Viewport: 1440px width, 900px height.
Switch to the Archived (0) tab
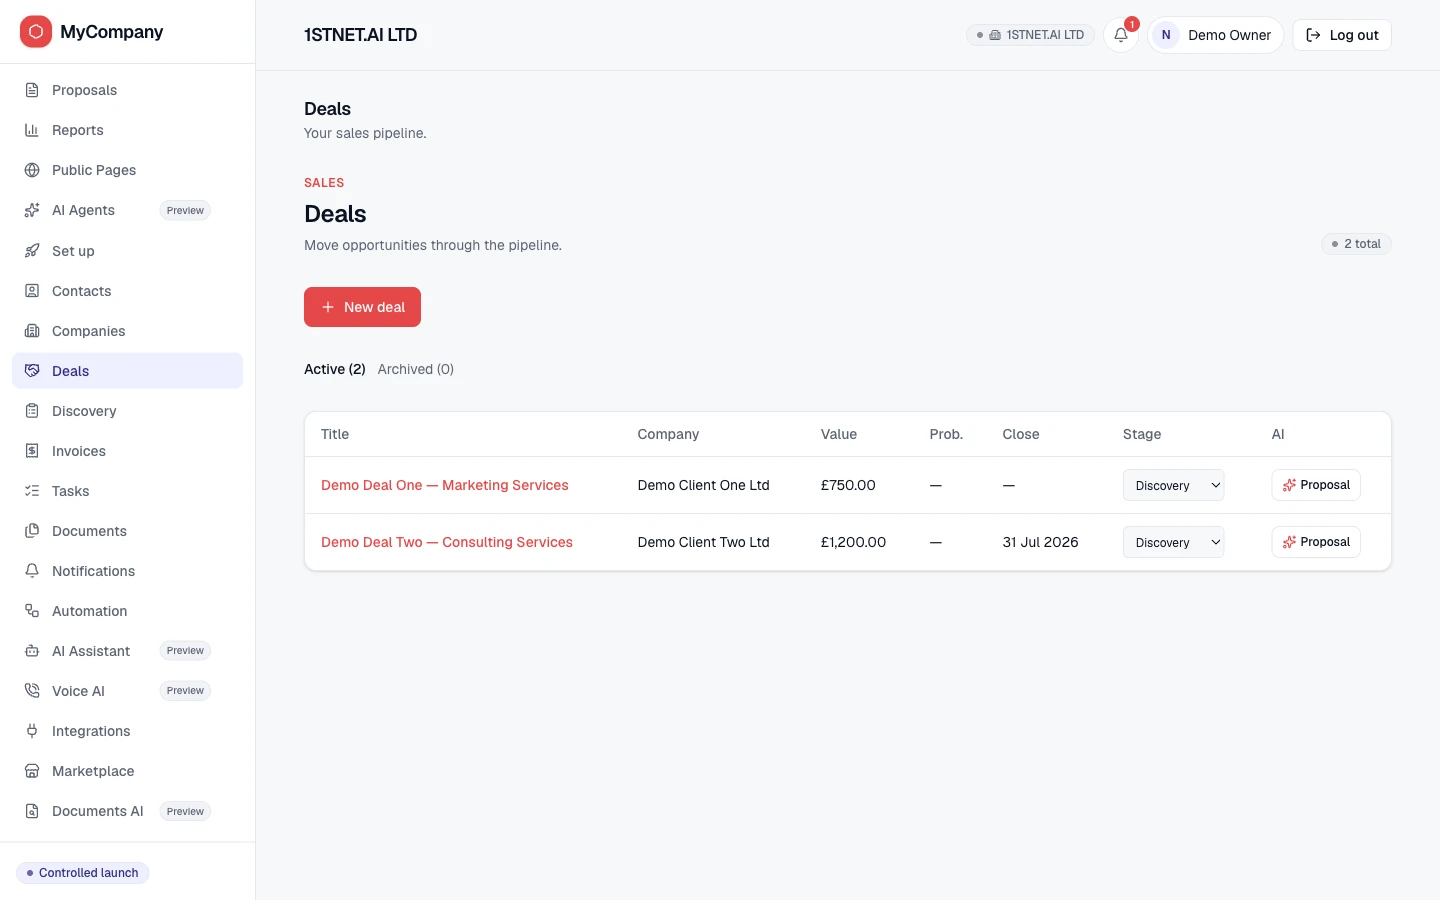click(416, 369)
